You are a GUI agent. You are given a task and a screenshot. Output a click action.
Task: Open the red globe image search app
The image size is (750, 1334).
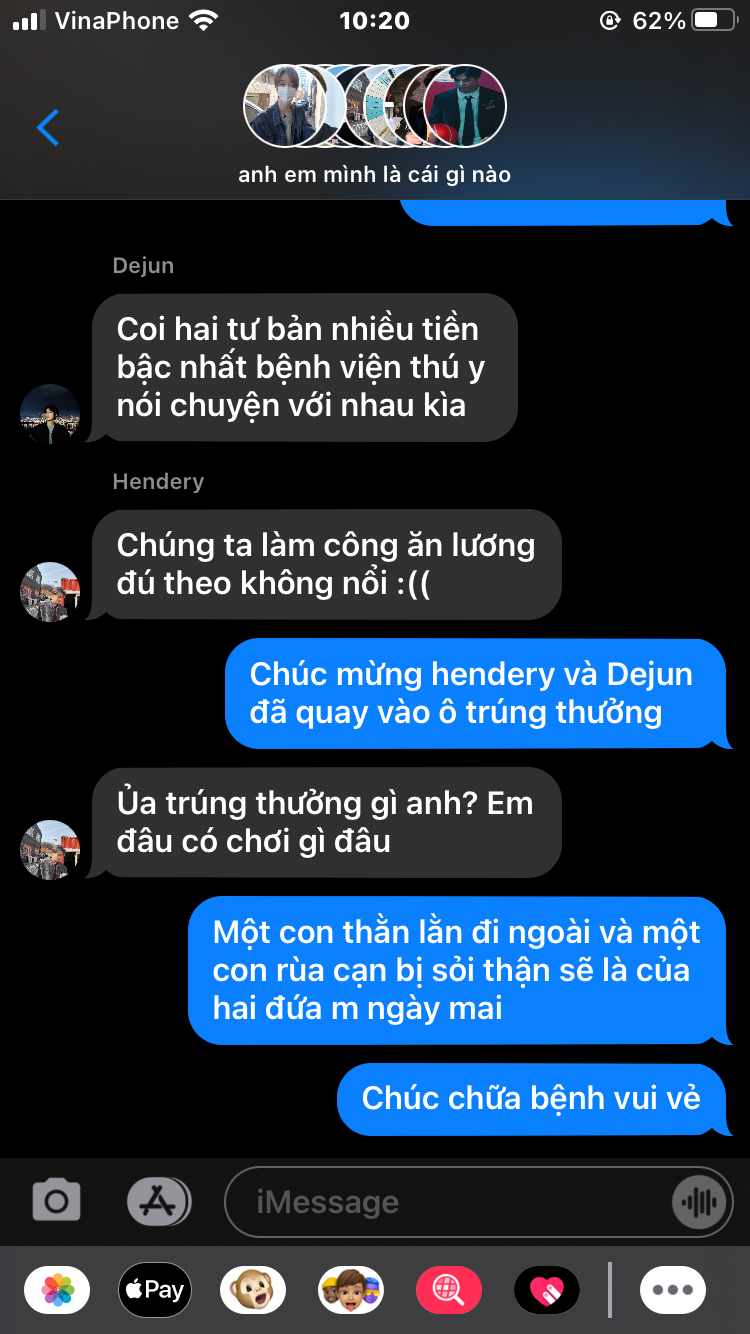tap(449, 1290)
